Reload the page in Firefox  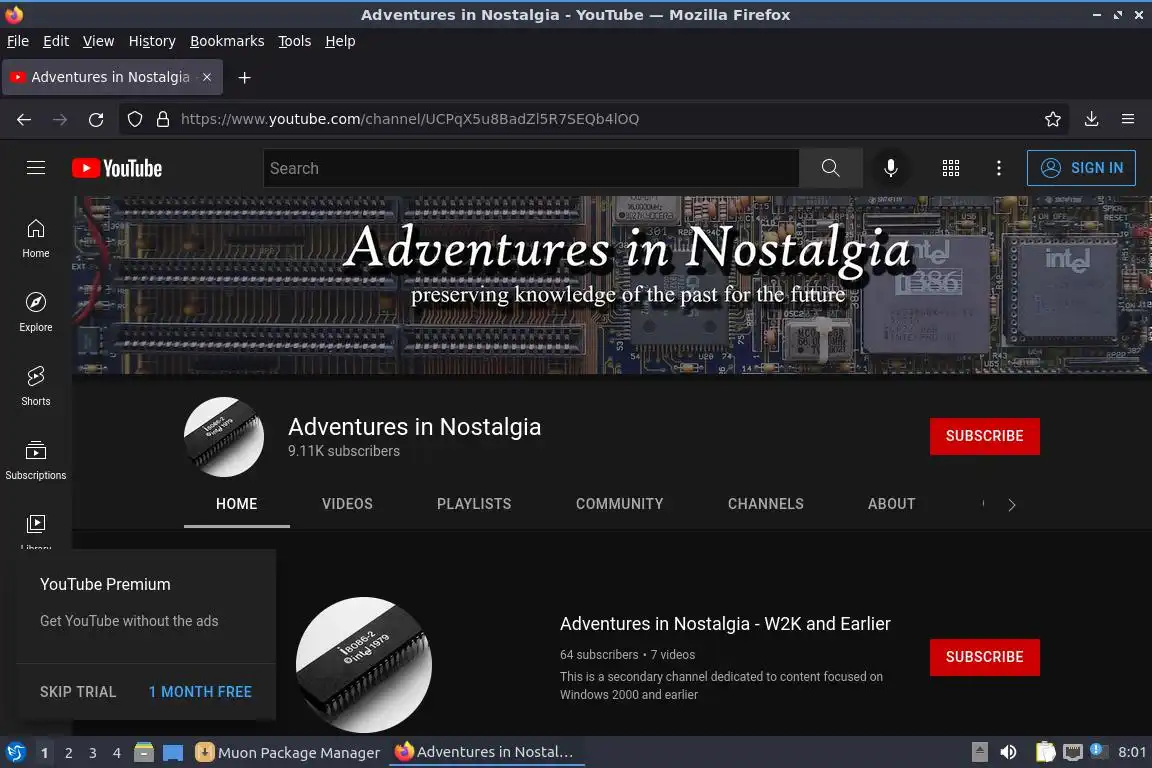96,119
